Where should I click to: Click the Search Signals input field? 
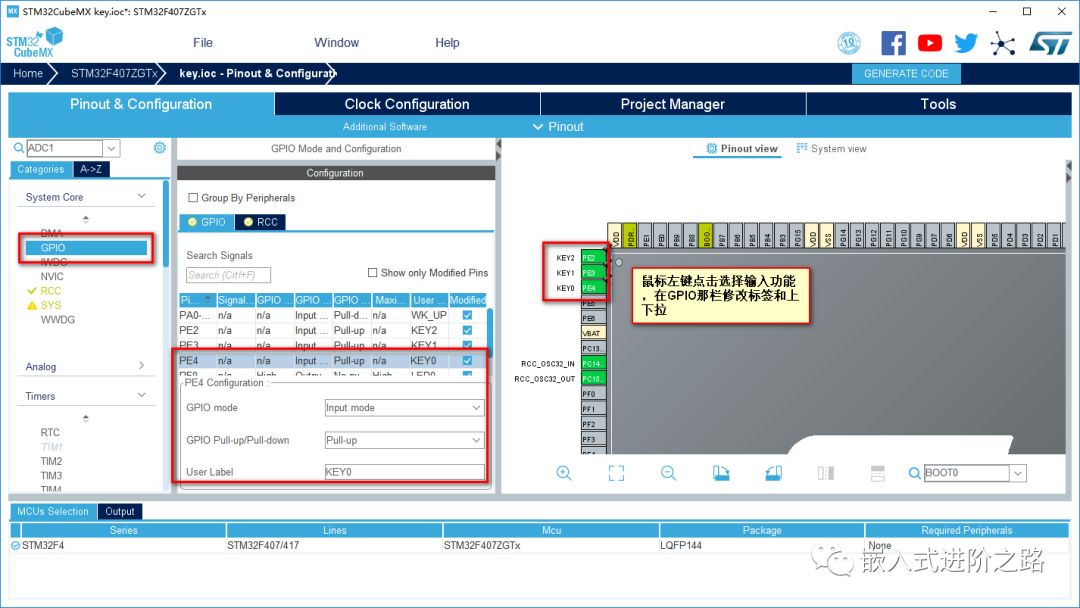click(x=228, y=275)
